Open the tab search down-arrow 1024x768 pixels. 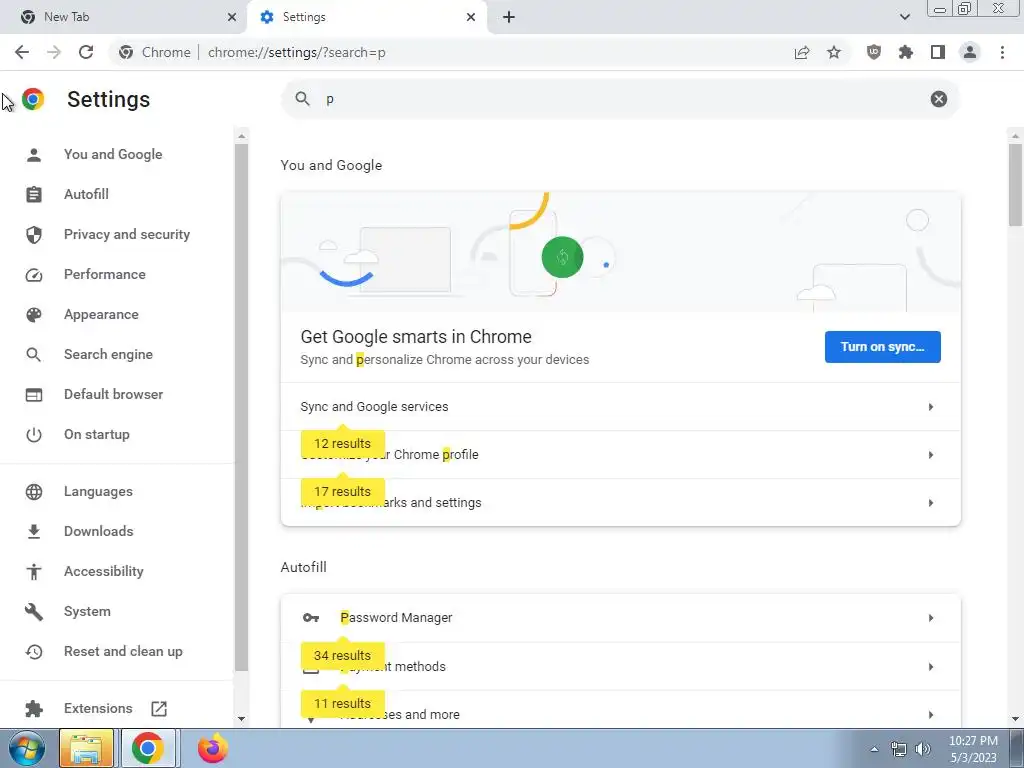tap(904, 17)
